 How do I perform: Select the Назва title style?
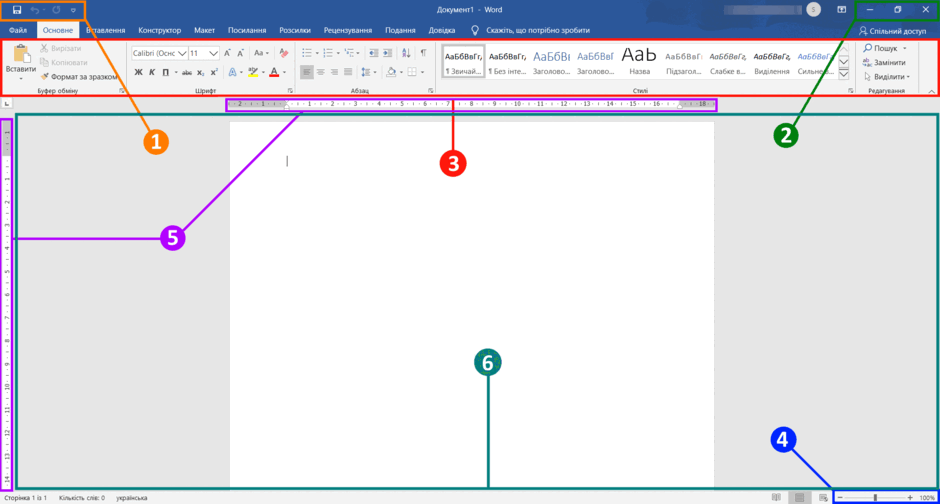pos(639,62)
